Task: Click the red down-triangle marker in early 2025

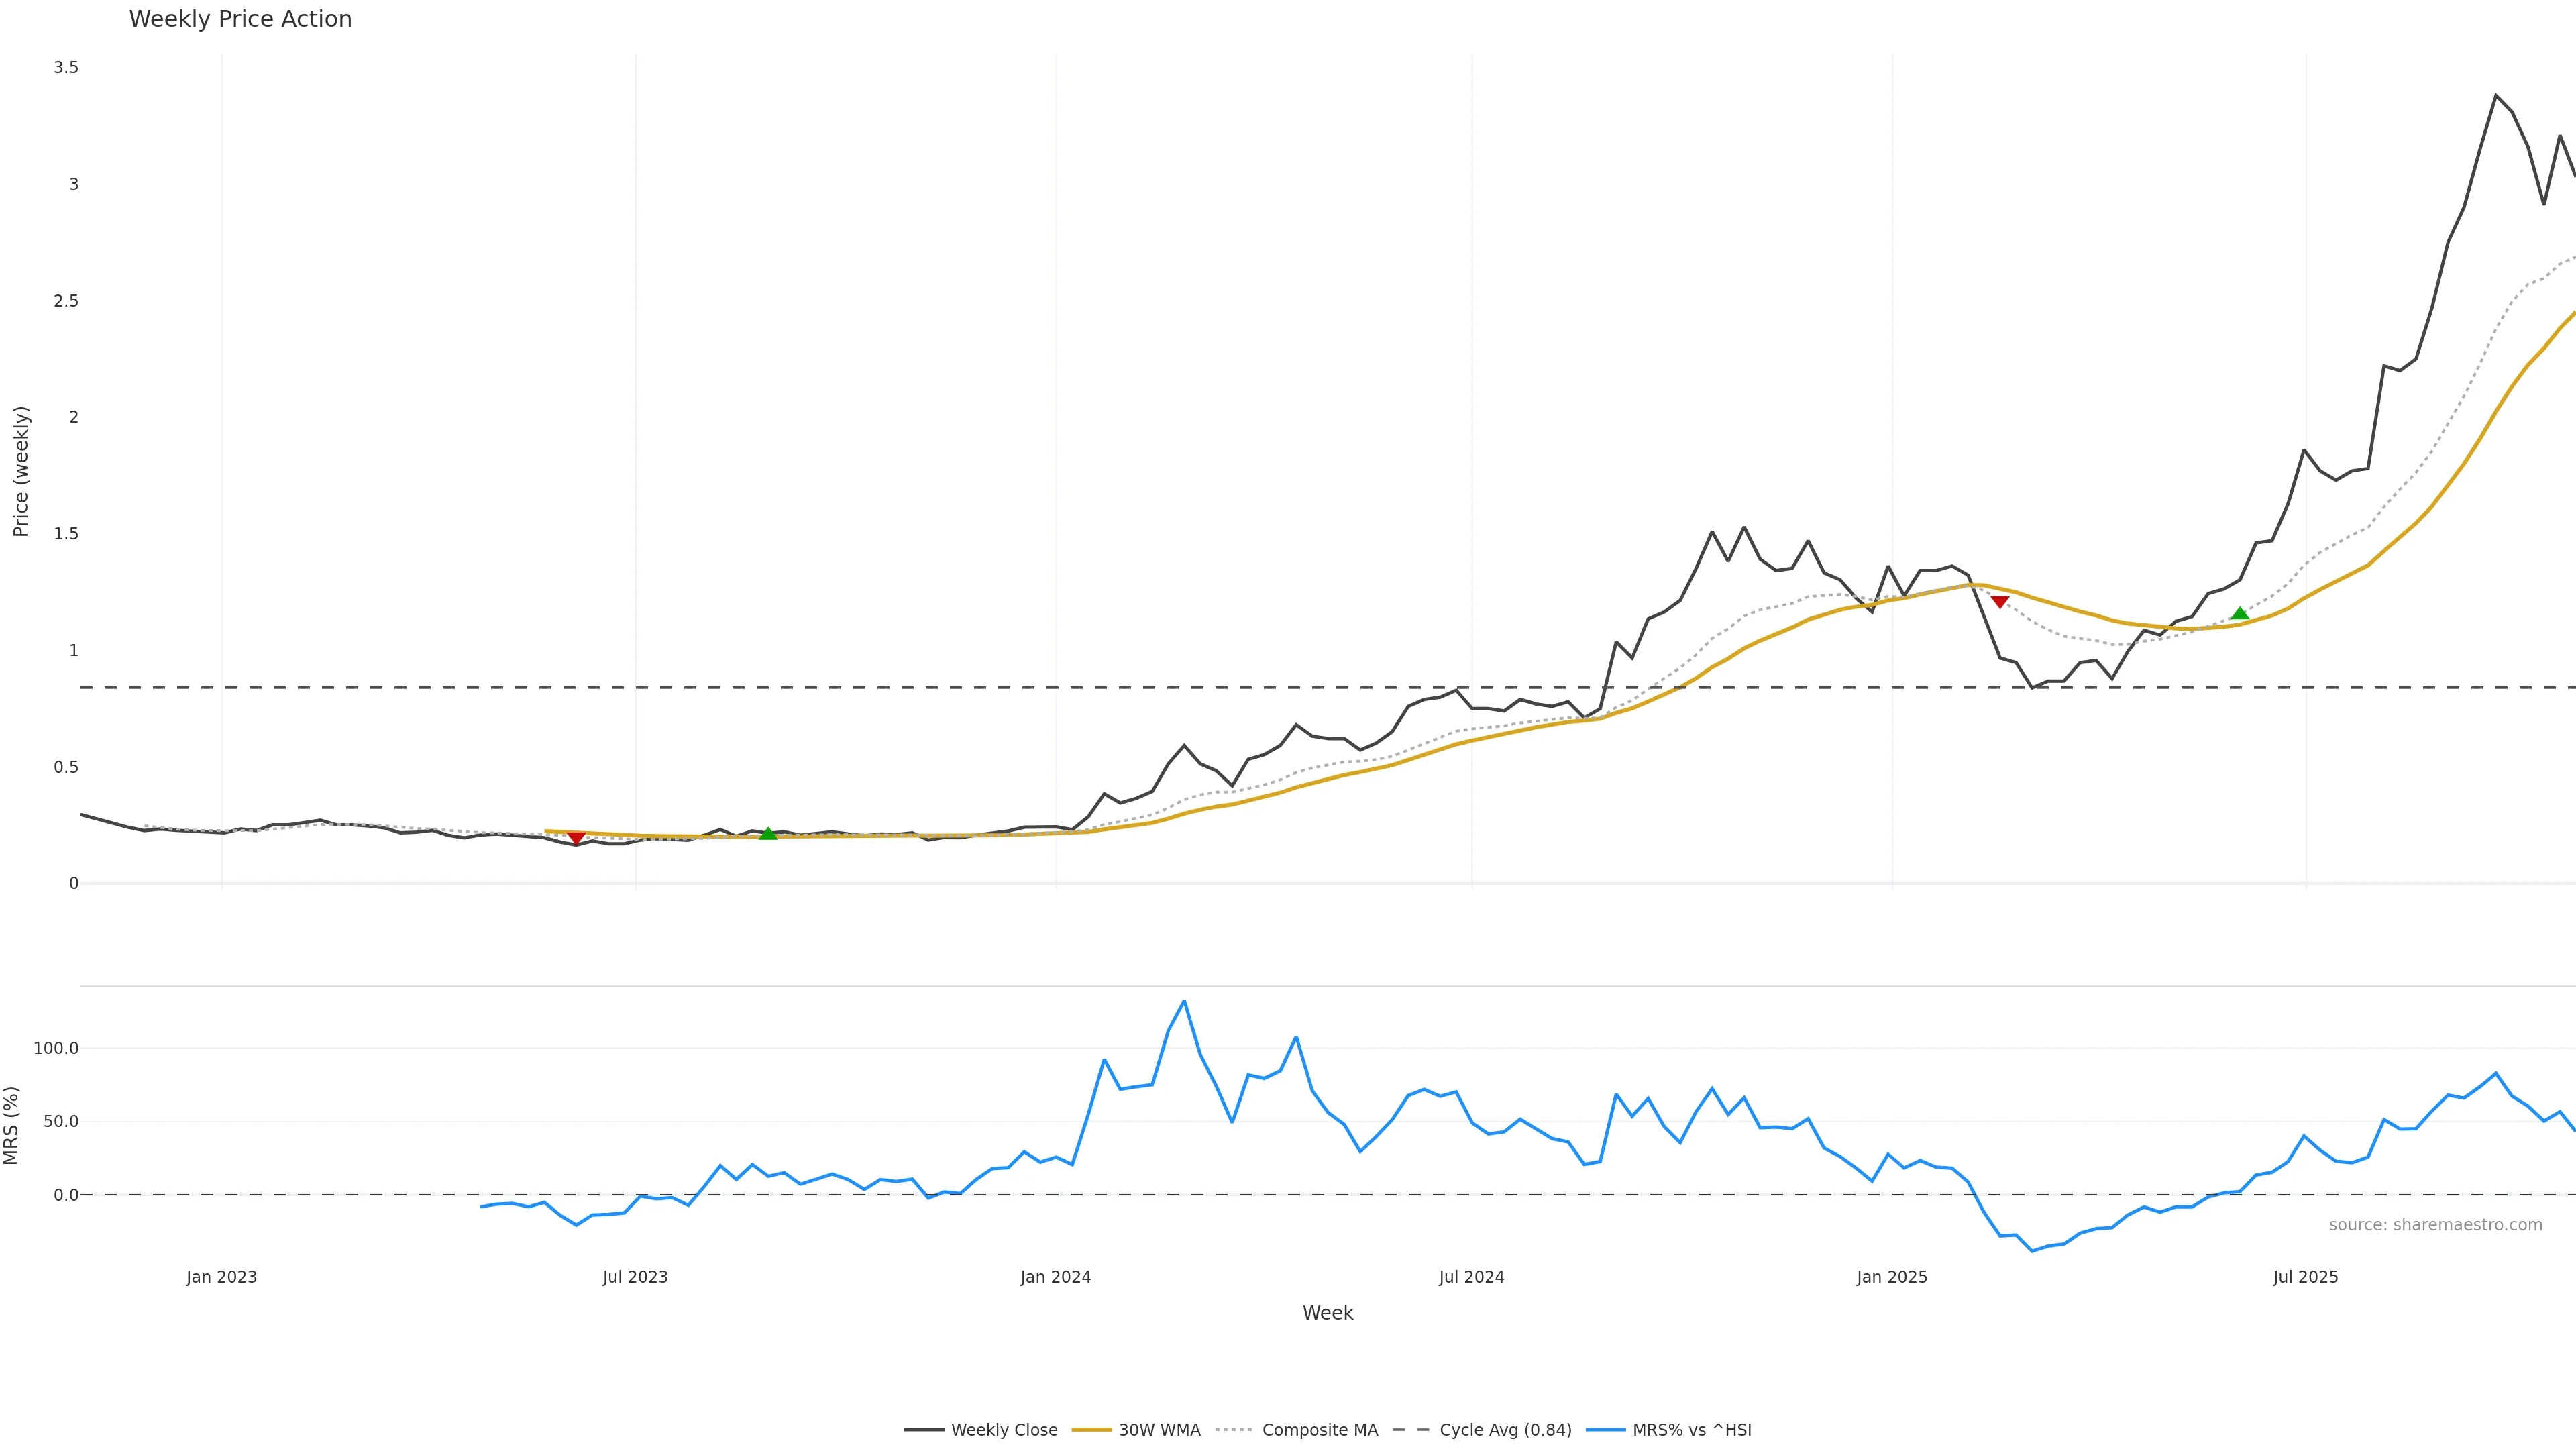Action: tap(2000, 602)
